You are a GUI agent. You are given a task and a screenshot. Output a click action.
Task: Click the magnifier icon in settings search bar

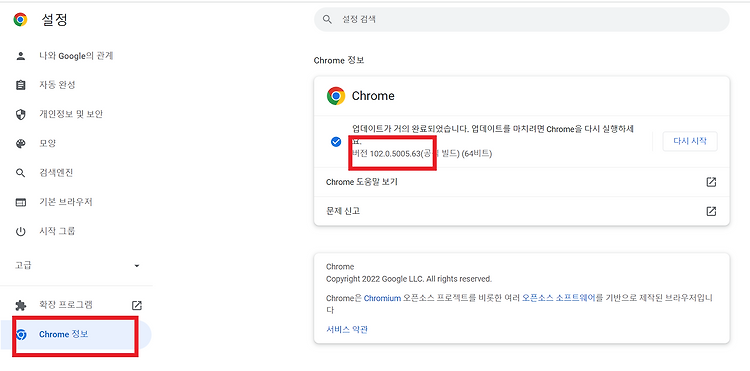[327, 20]
